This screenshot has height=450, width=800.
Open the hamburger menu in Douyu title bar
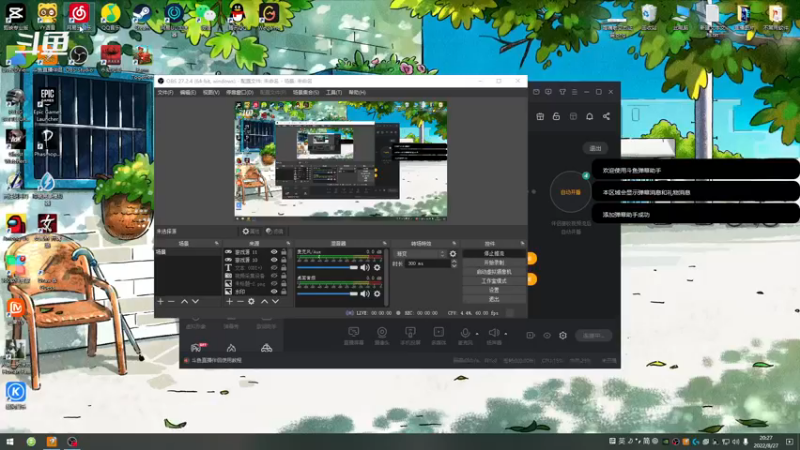point(574,92)
